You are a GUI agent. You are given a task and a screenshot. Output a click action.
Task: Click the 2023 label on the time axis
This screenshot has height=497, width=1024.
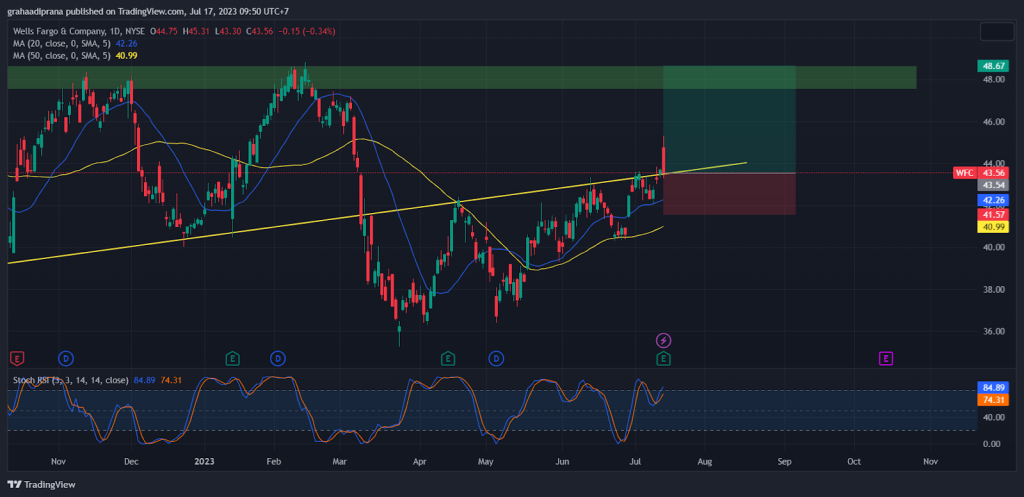(204, 462)
